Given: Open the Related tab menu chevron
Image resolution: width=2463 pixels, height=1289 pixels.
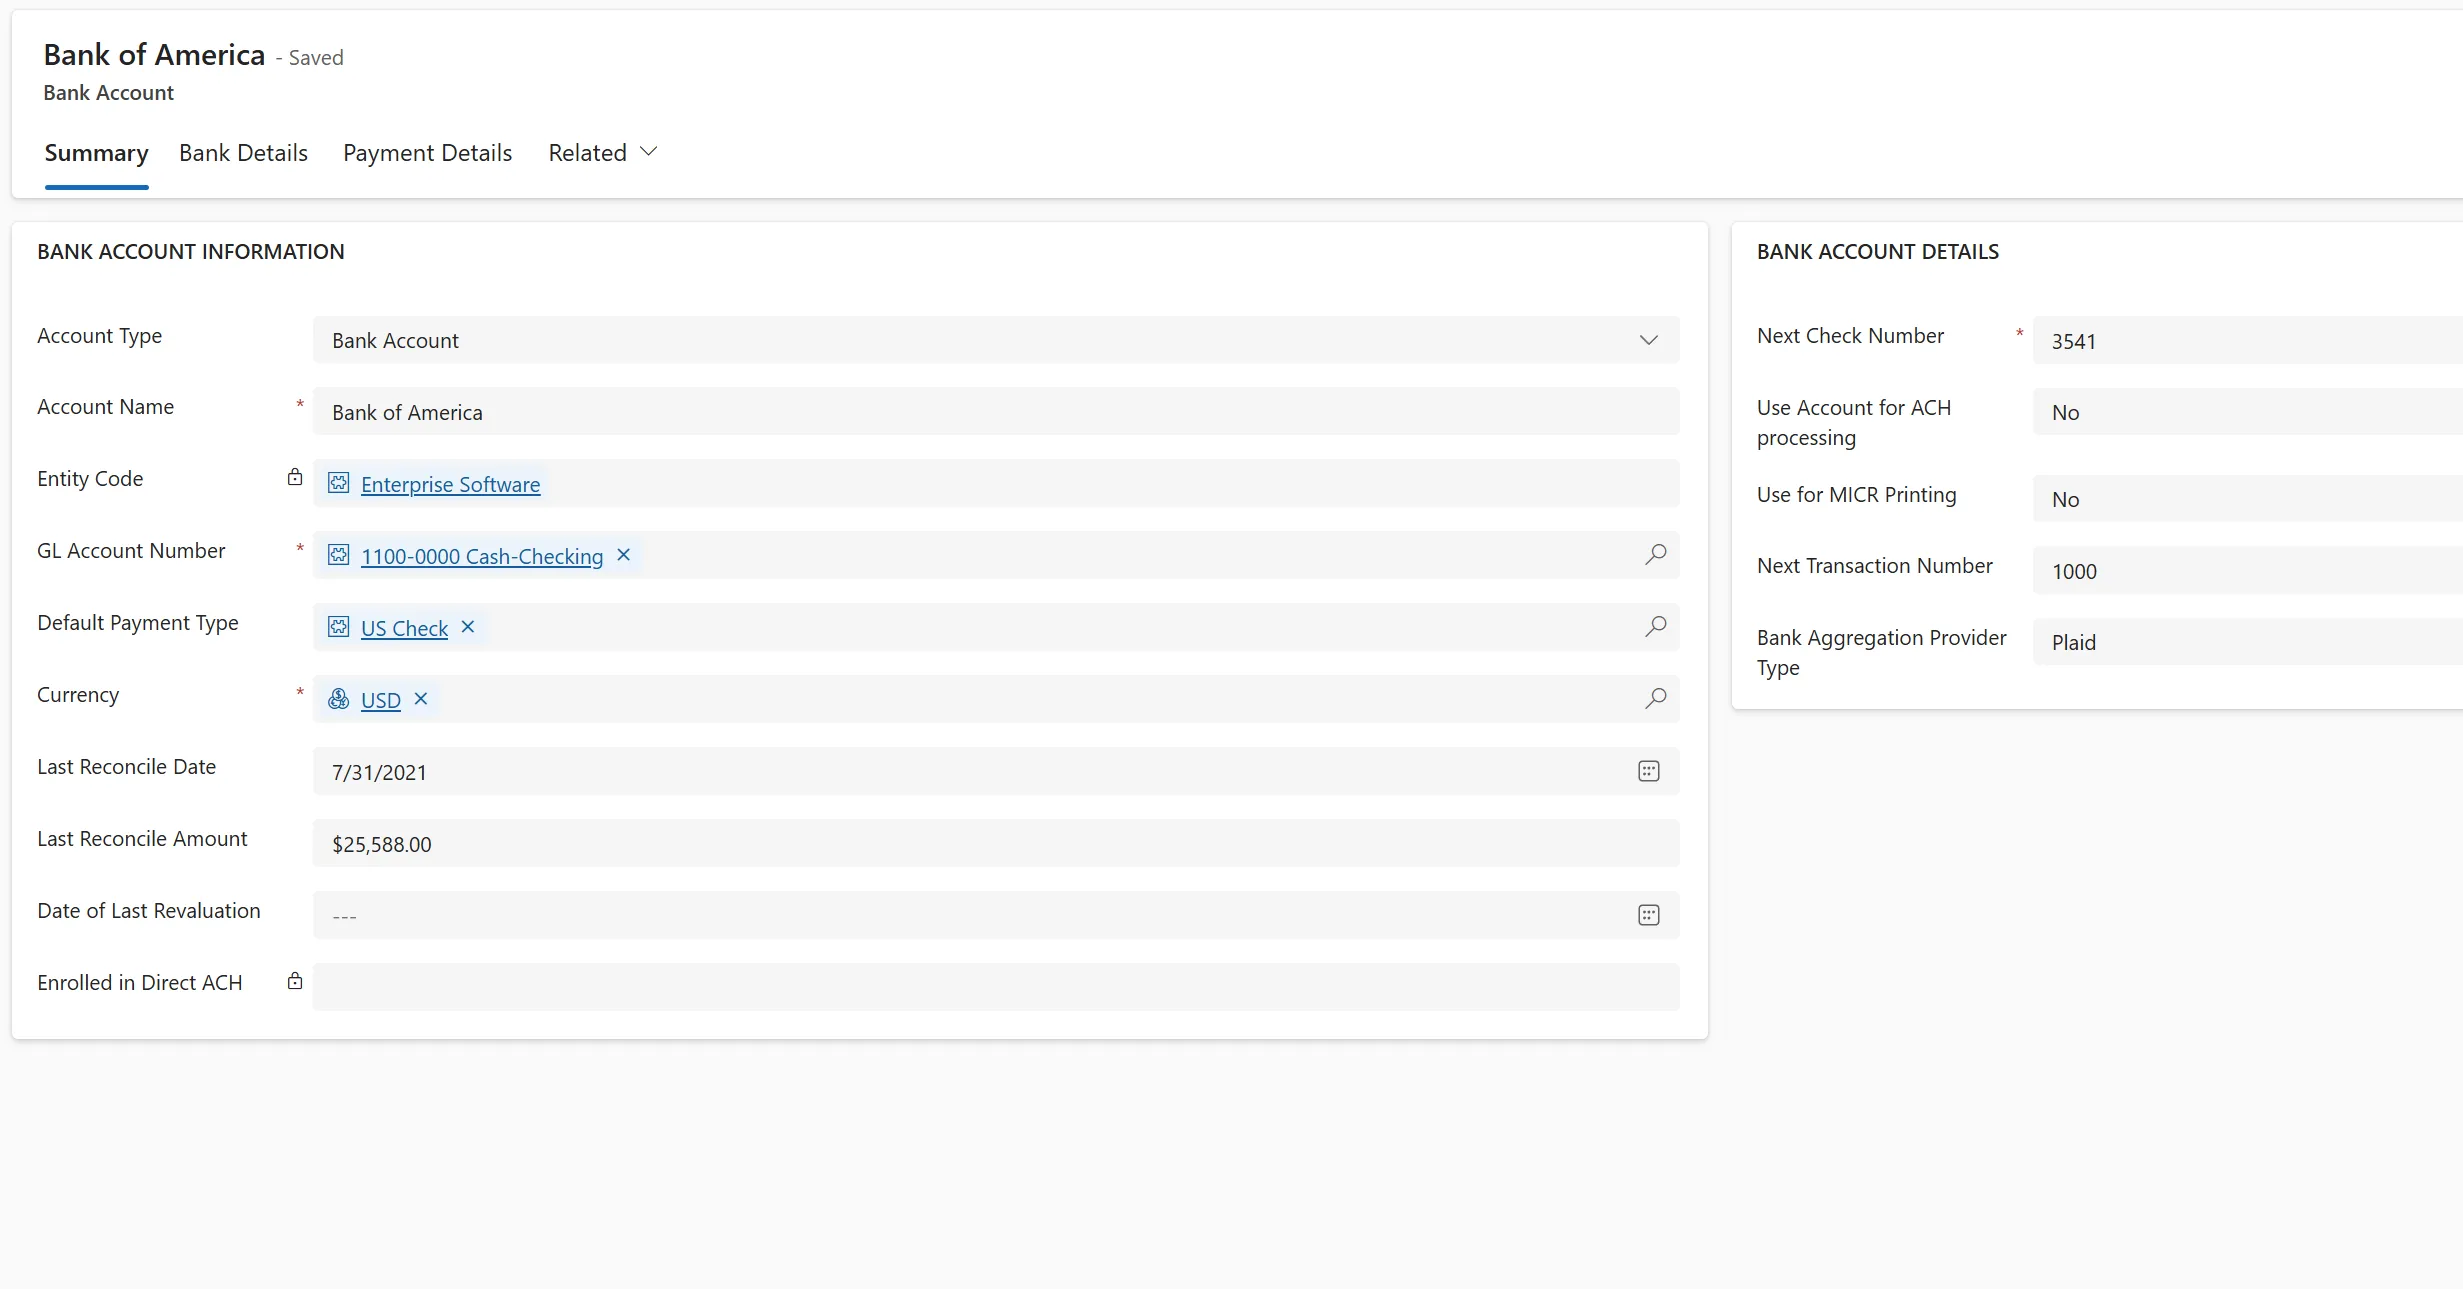Looking at the screenshot, I should pyautogui.click(x=648, y=152).
